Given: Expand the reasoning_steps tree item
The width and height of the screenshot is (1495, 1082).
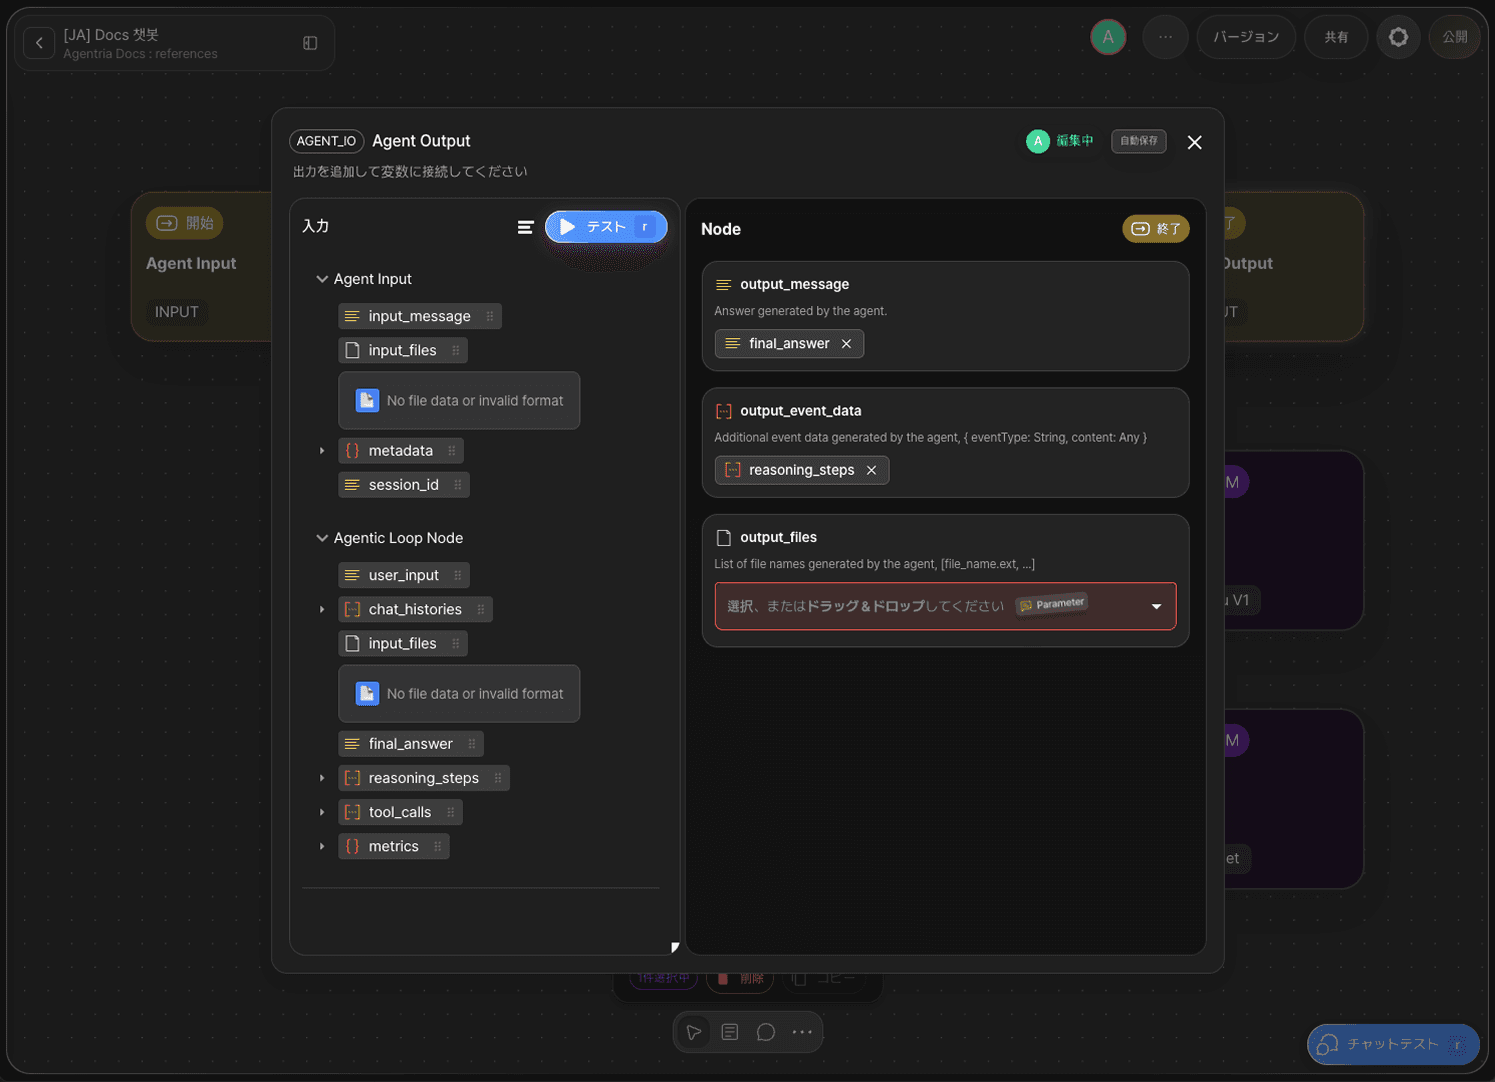Looking at the screenshot, I should [x=322, y=778].
